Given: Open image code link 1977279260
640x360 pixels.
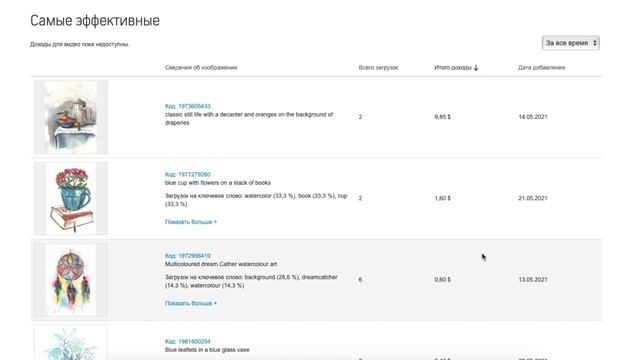Looking at the screenshot, I should [x=188, y=174].
